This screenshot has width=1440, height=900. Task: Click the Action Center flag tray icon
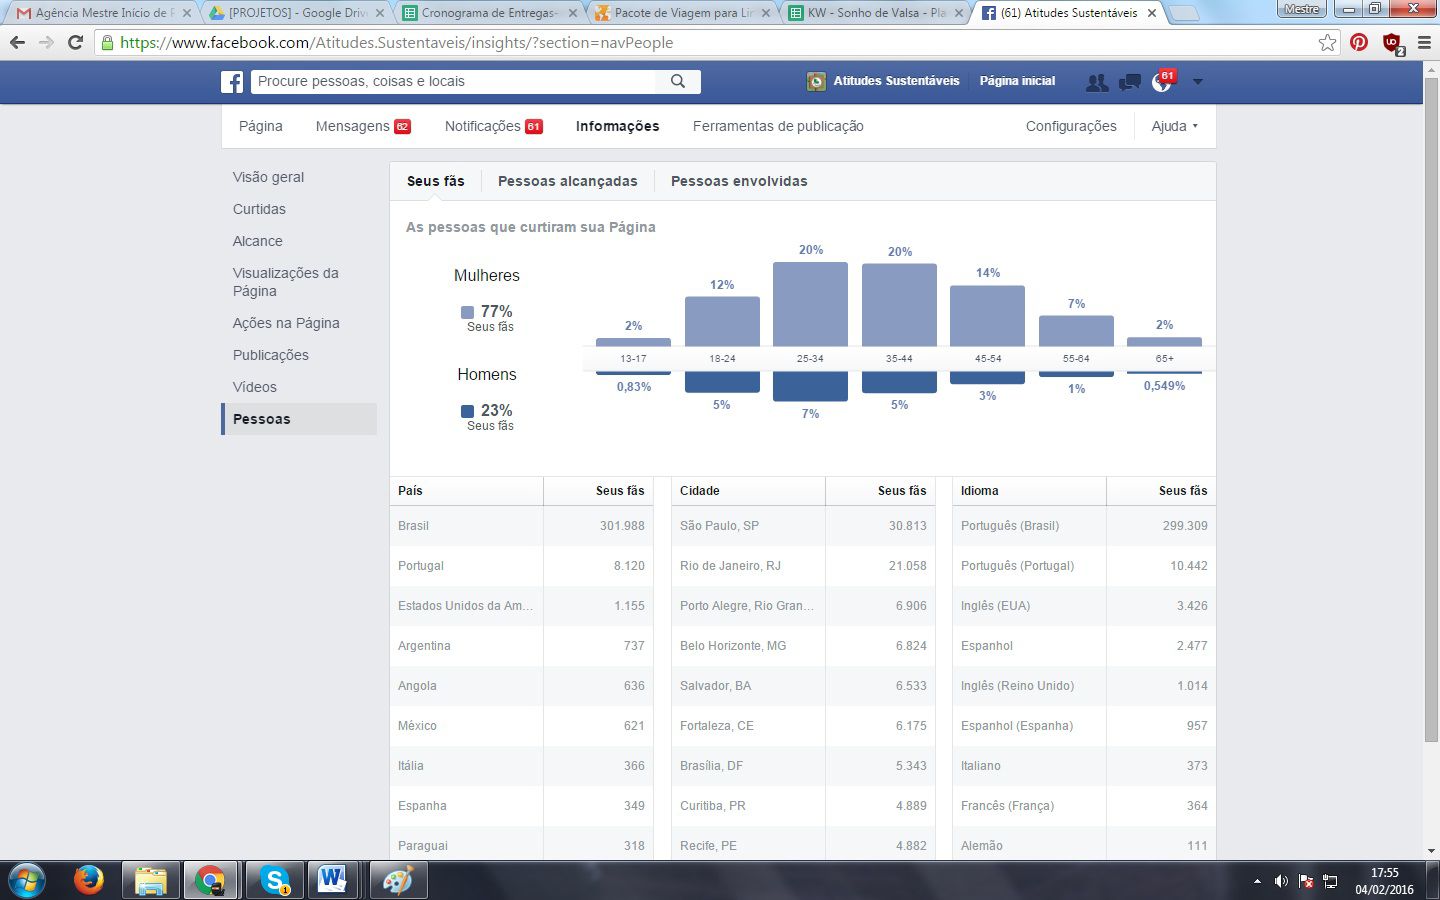pos(1306,881)
